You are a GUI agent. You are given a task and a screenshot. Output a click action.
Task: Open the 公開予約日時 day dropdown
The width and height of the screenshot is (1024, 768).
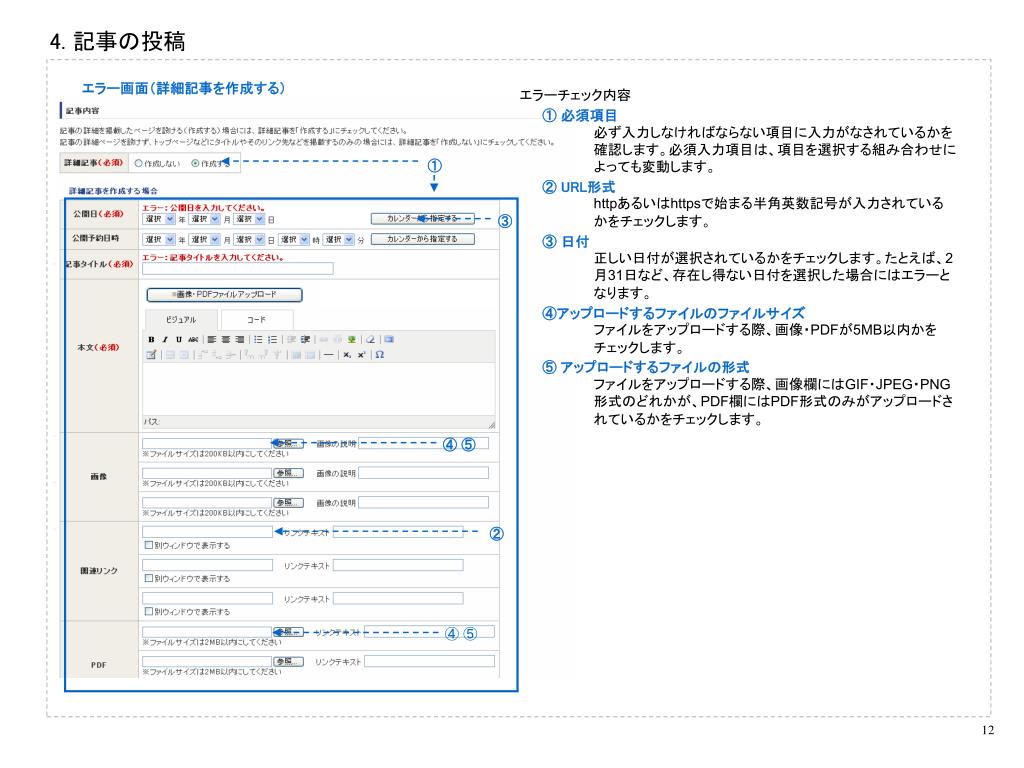tap(249, 240)
